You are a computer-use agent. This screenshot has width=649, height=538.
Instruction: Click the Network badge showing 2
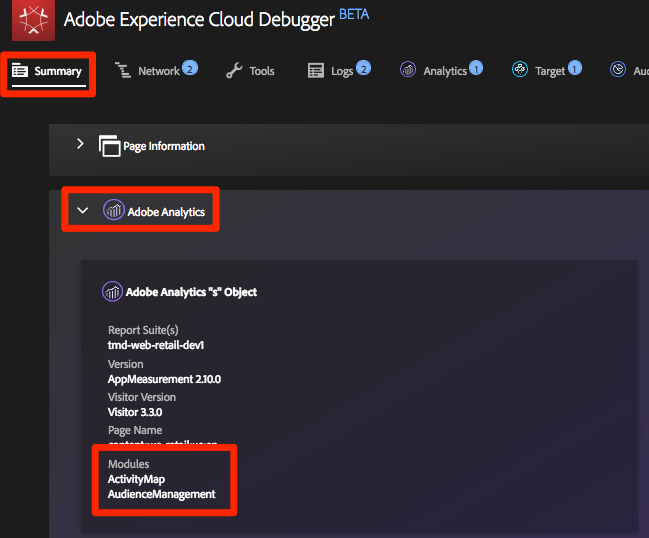click(190, 68)
